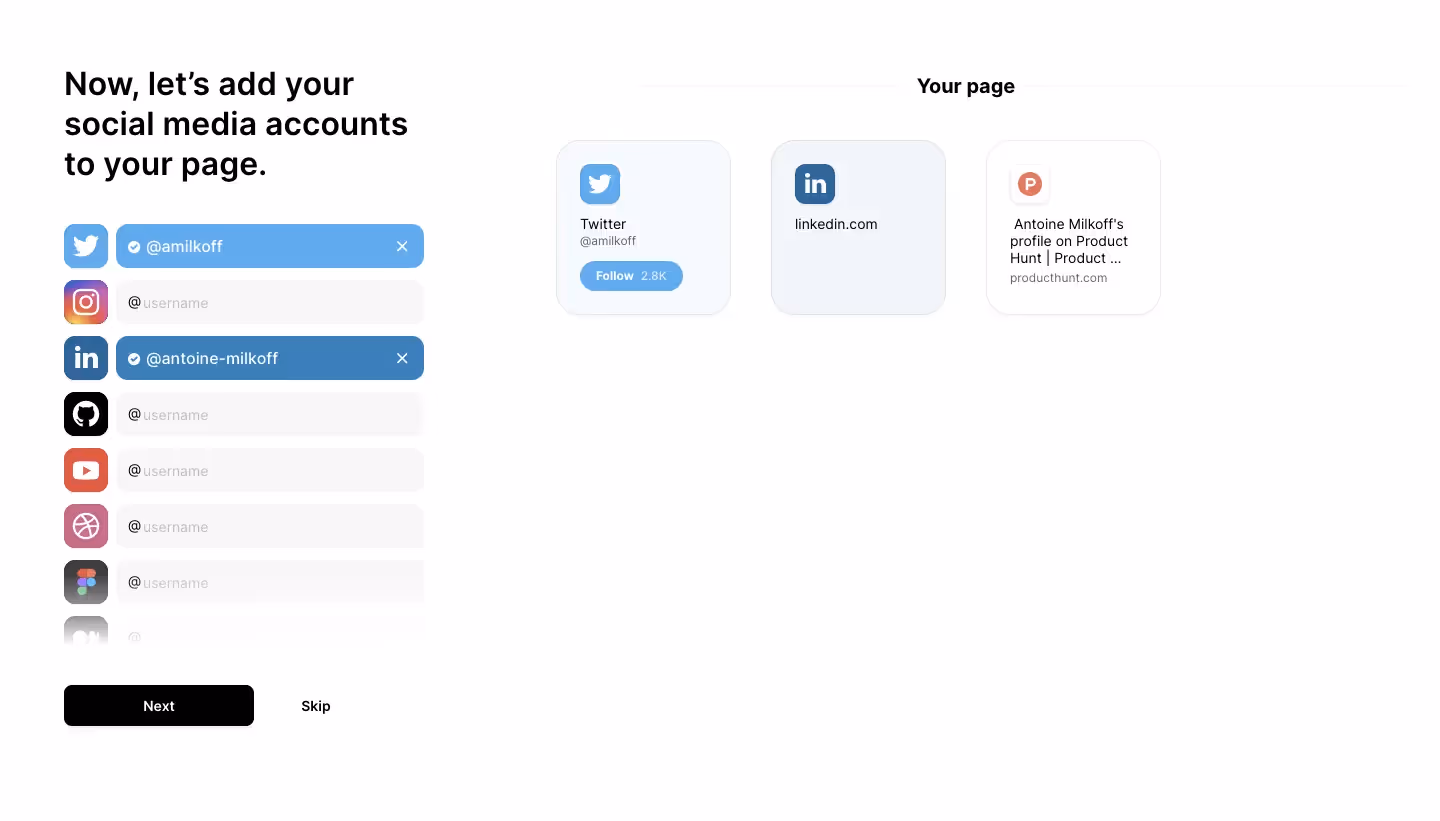Screen dimensions: 1440x821
Task: Click the Instagram username input field
Action: 270,302
